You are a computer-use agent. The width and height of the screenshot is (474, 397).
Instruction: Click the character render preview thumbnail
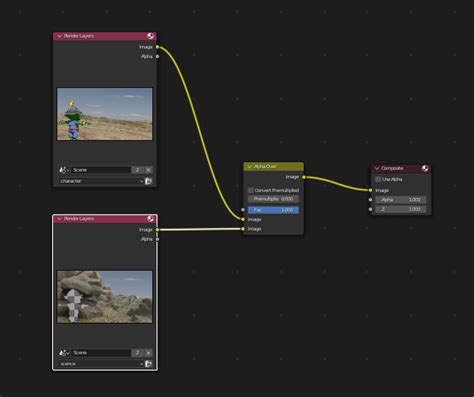(x=105, y=114)
